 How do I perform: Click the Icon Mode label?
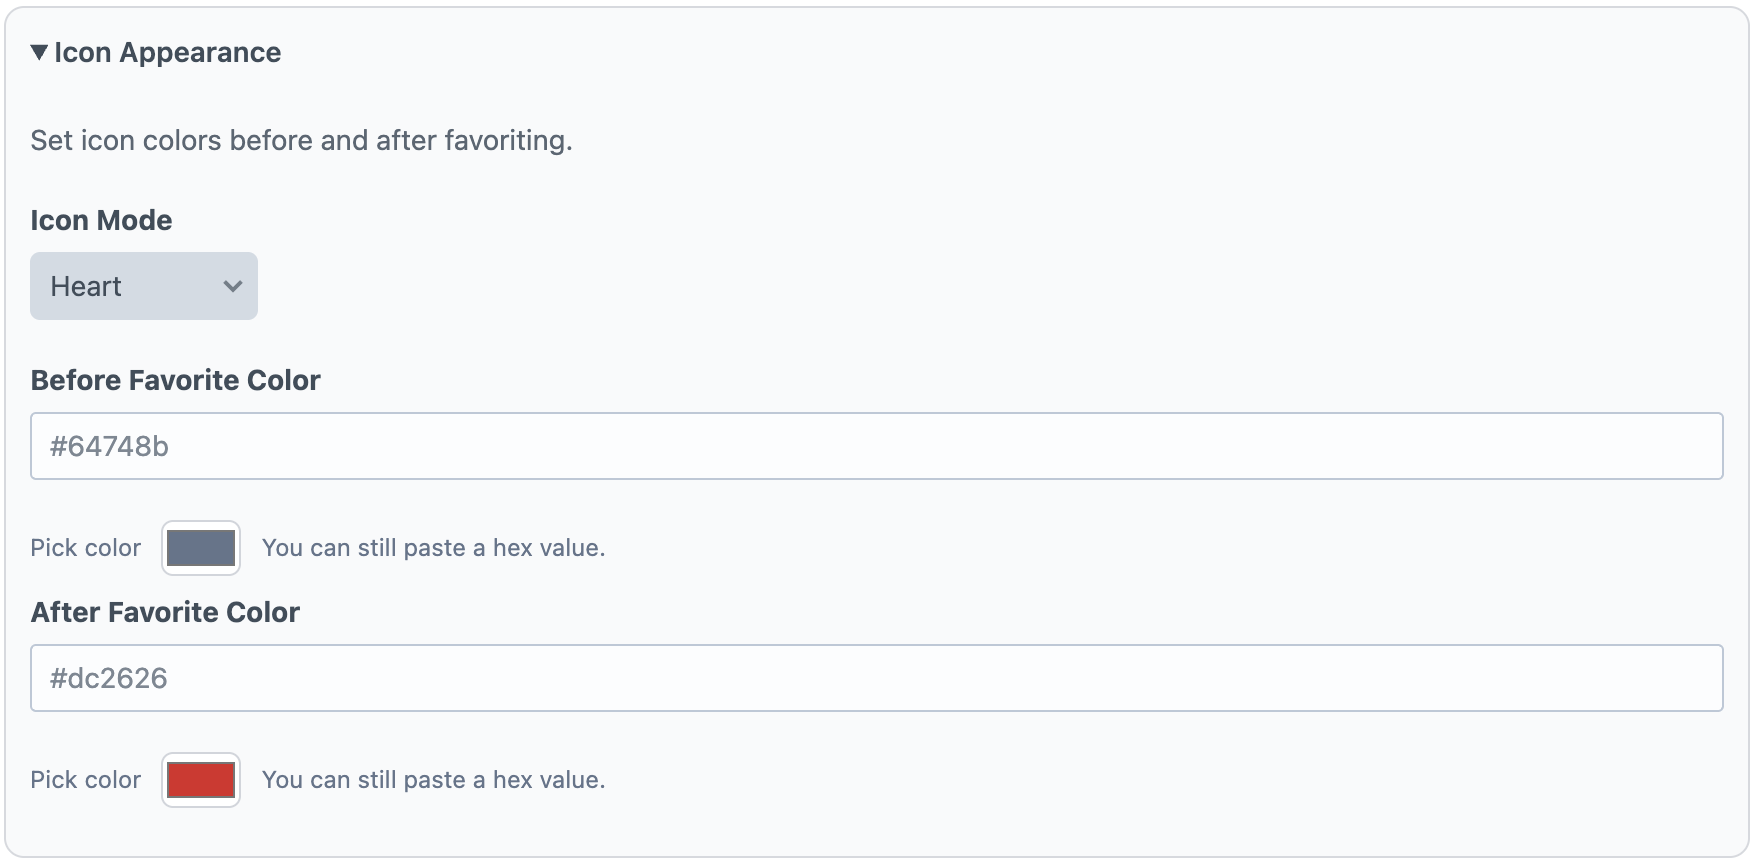tap(101, 220)
